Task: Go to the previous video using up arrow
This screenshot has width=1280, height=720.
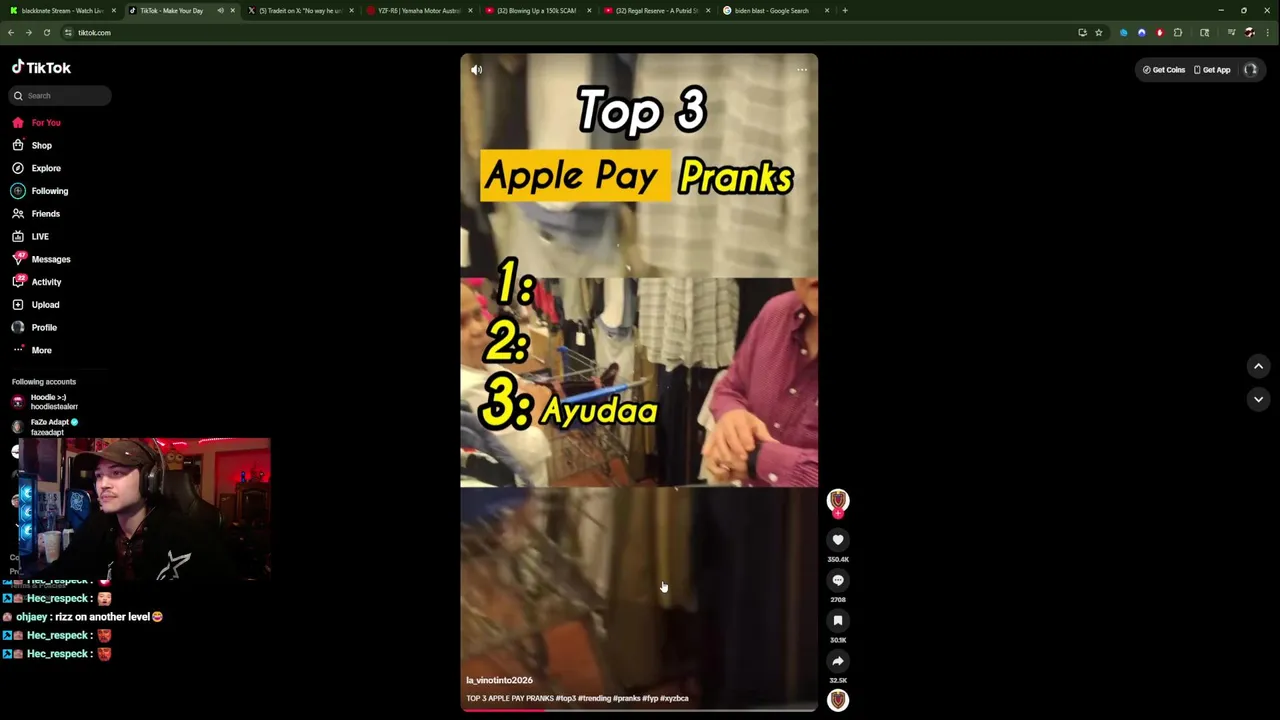Action: tap(1258, 366)
